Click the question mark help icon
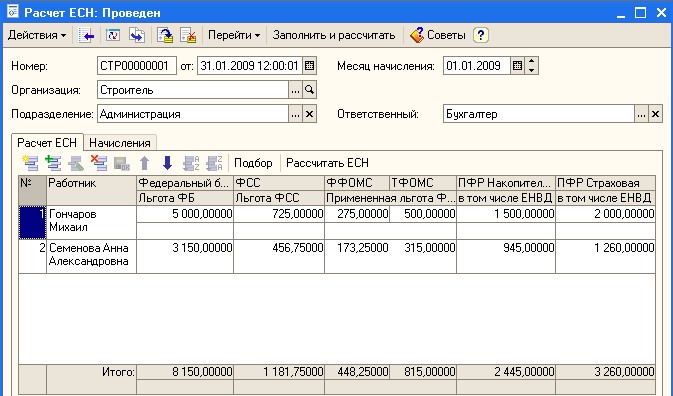 481,35
